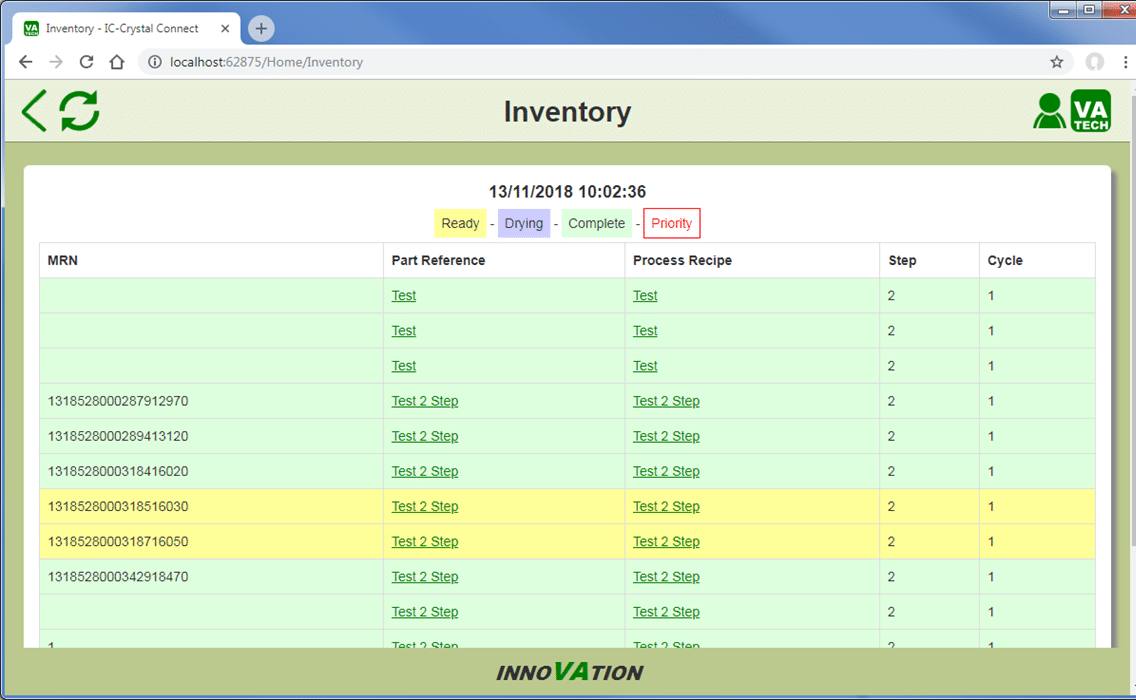Click the MRN column header
Screen dimensions: 1136x700
63,261
